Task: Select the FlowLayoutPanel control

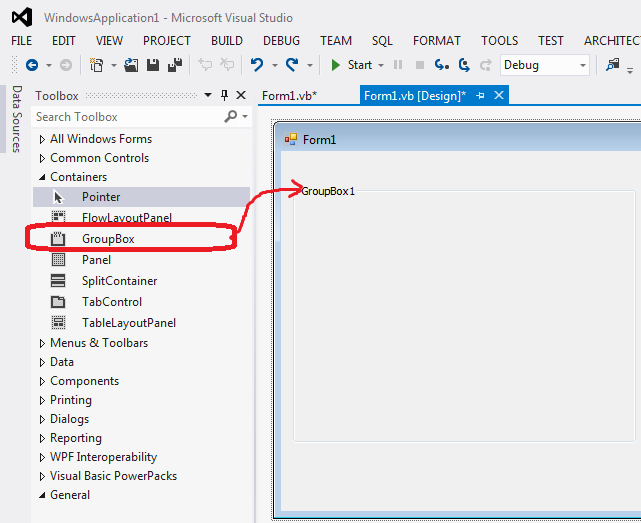Action: 141,218
